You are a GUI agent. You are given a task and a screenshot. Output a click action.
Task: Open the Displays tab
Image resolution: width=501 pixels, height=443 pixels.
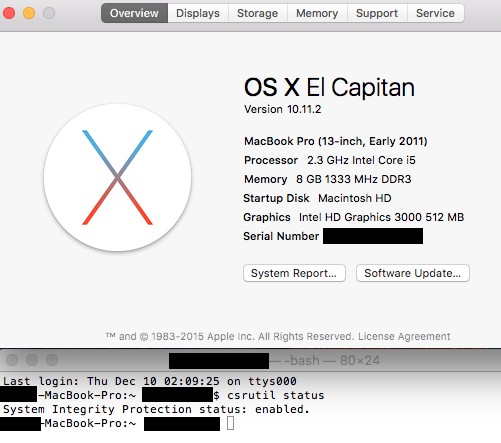point(198,13)
